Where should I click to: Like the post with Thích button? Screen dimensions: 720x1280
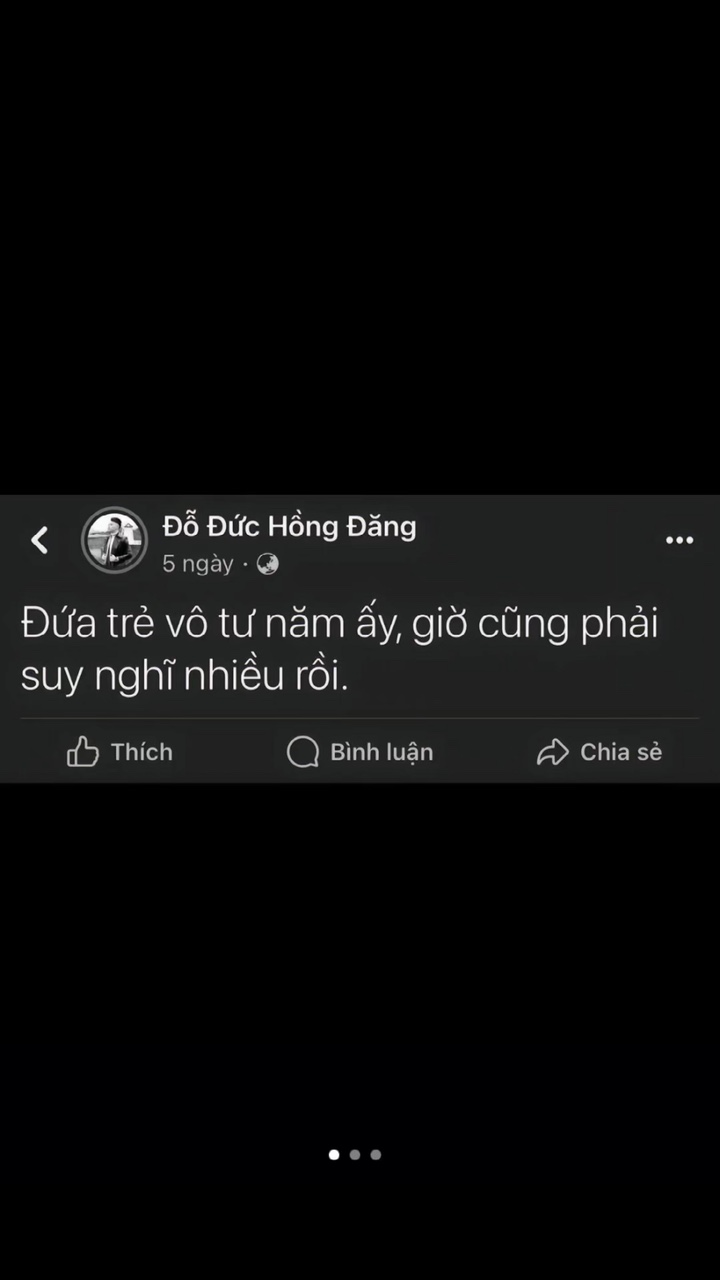(x=120, y=752)
